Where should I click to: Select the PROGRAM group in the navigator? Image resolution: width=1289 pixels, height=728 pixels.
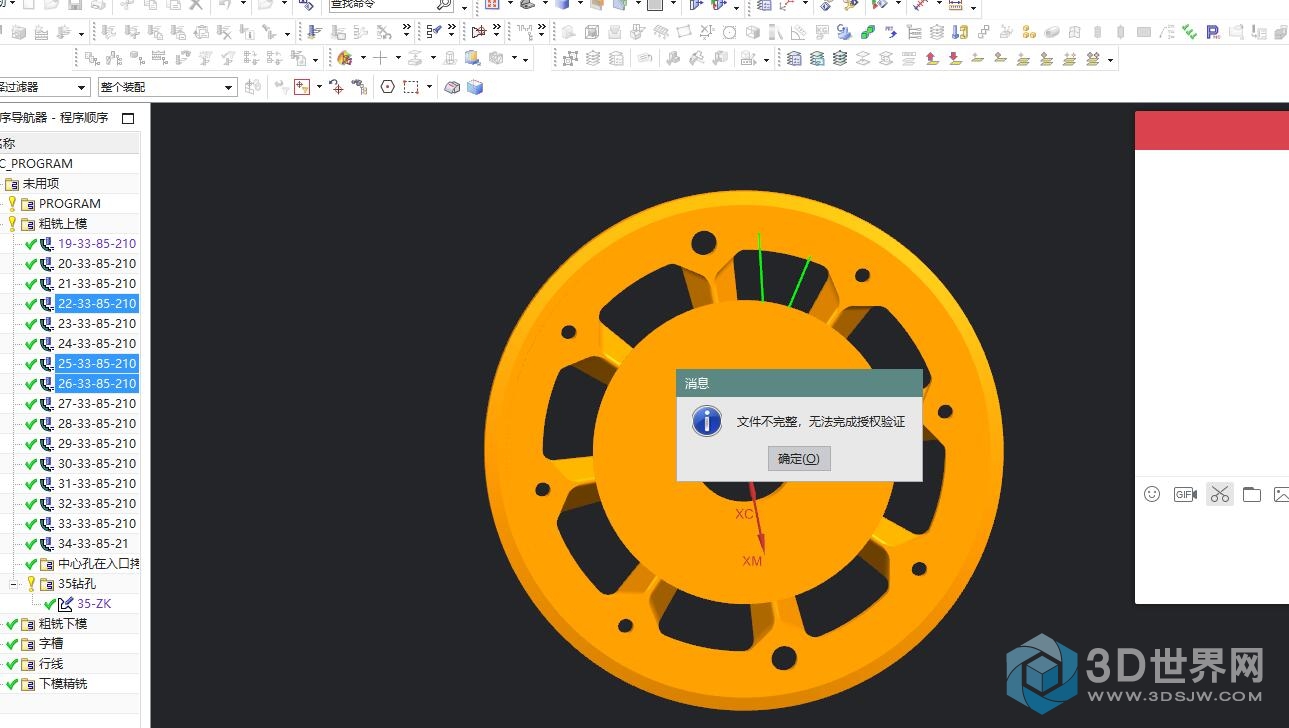pyautogui.click(x=70, y=204)
